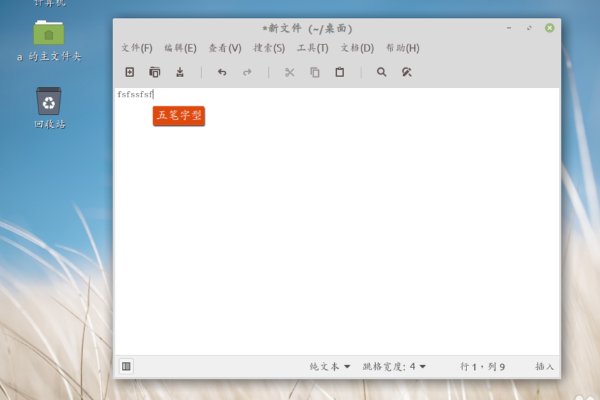Select the 回收站 desktop icon
This screenshot has width=600, height=400.
[49, 107]
